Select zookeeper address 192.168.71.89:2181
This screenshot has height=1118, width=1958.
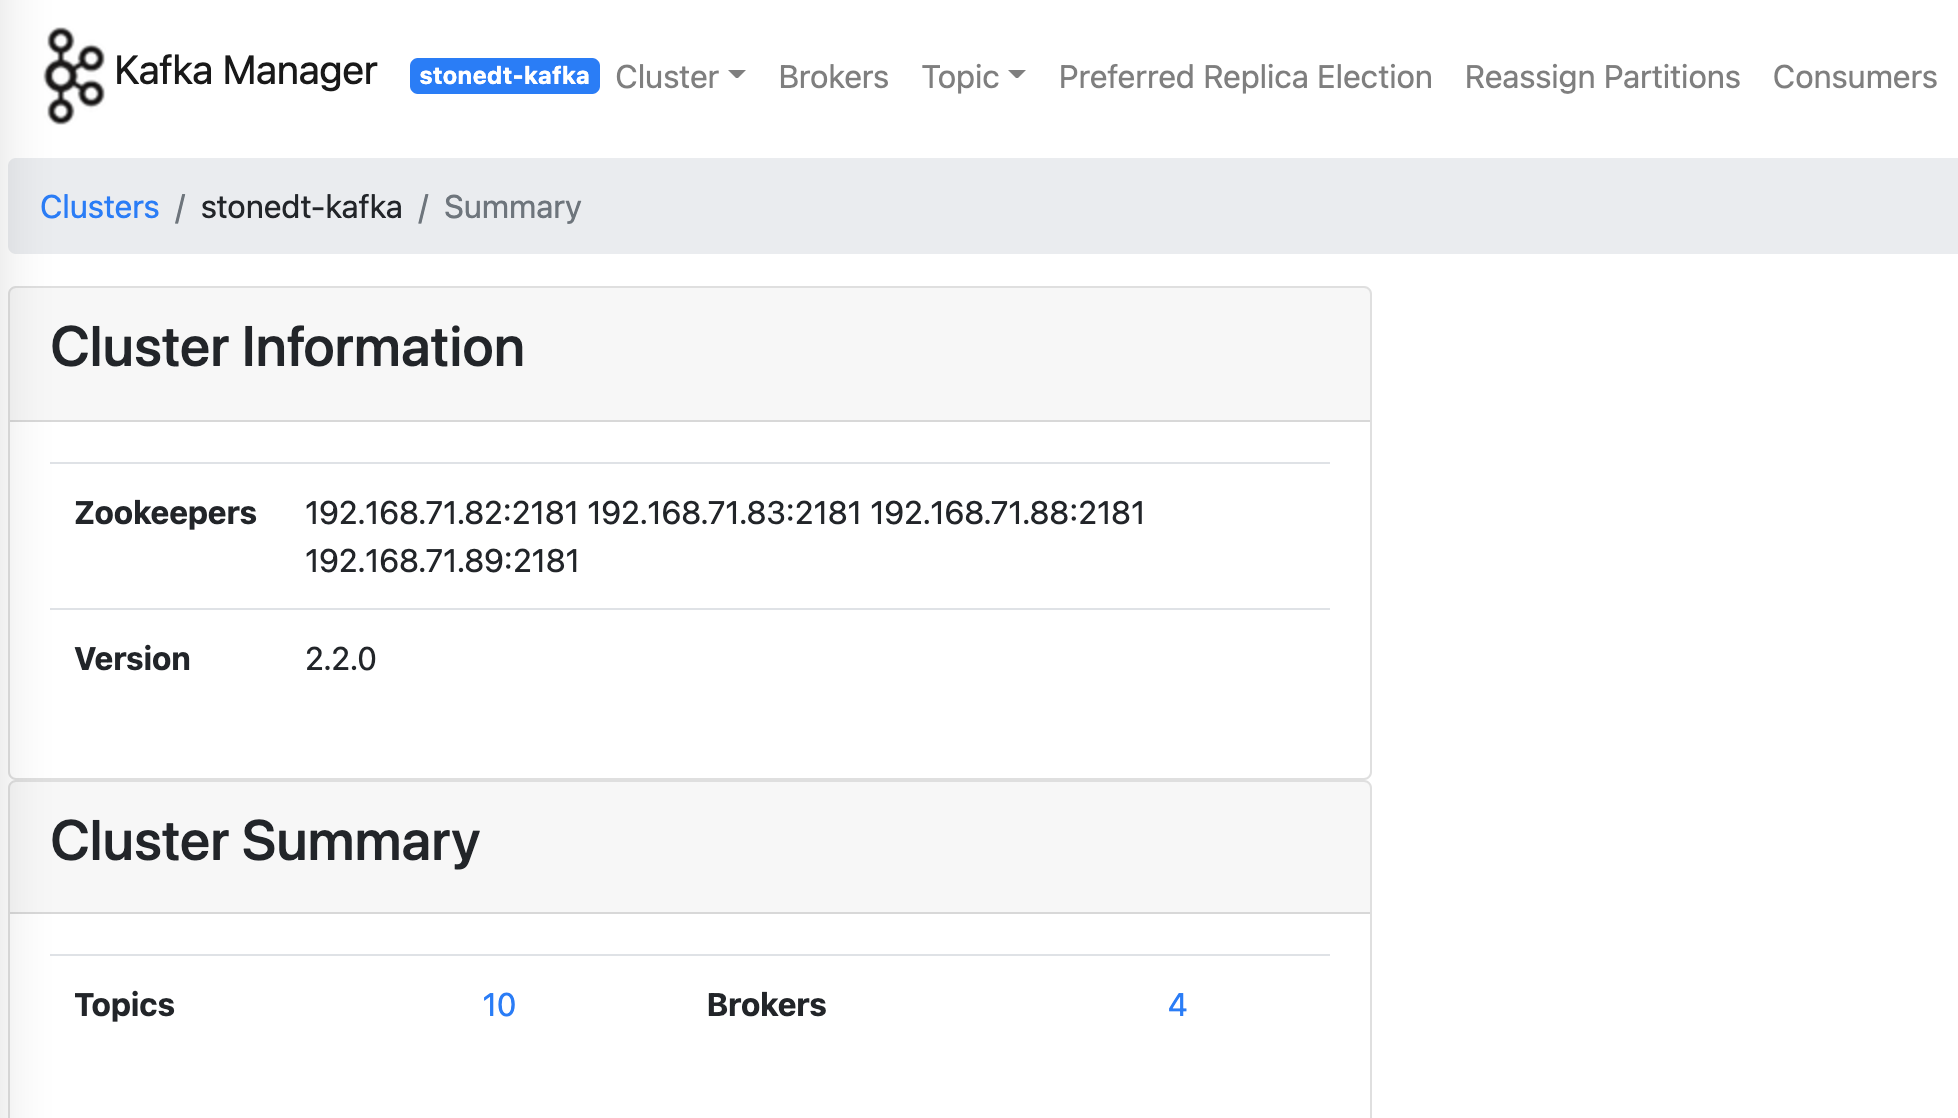click(442, 561)
